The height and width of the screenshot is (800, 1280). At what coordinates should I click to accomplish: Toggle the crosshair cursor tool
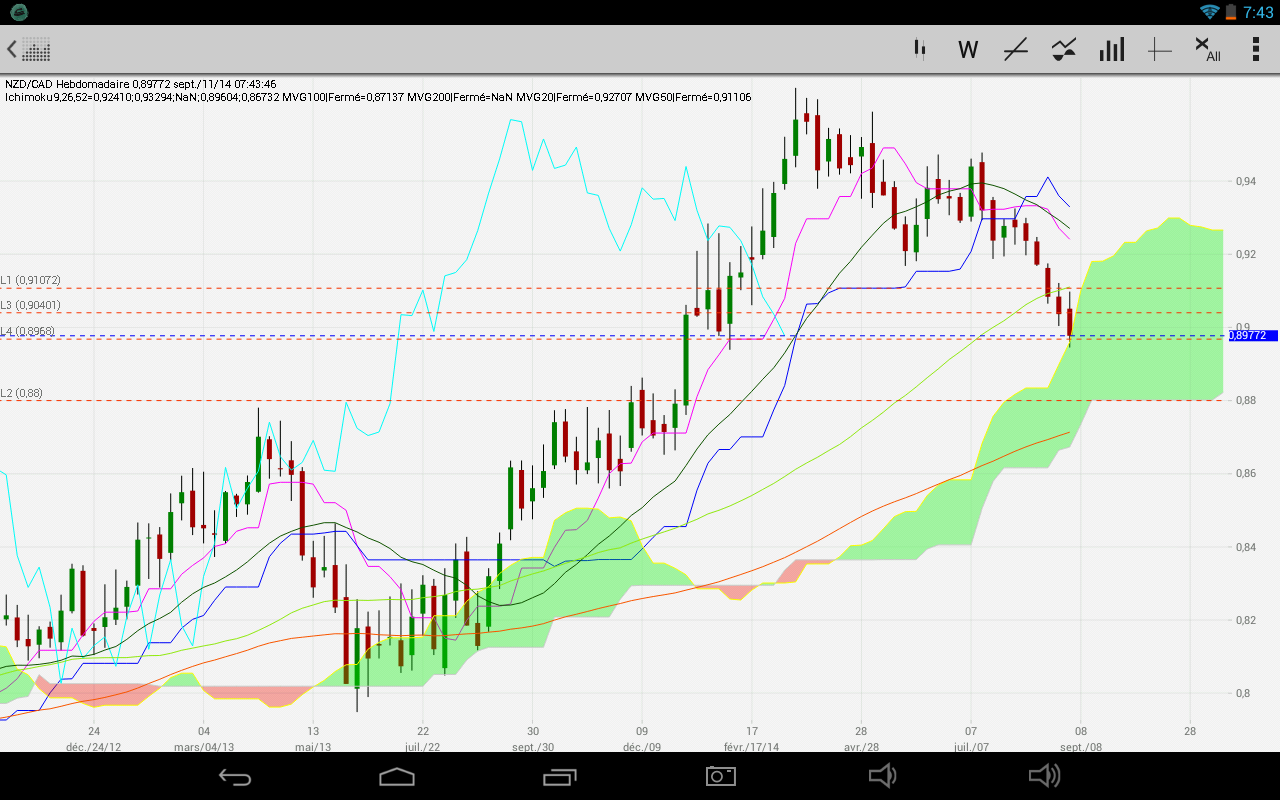coord(1159,49)
